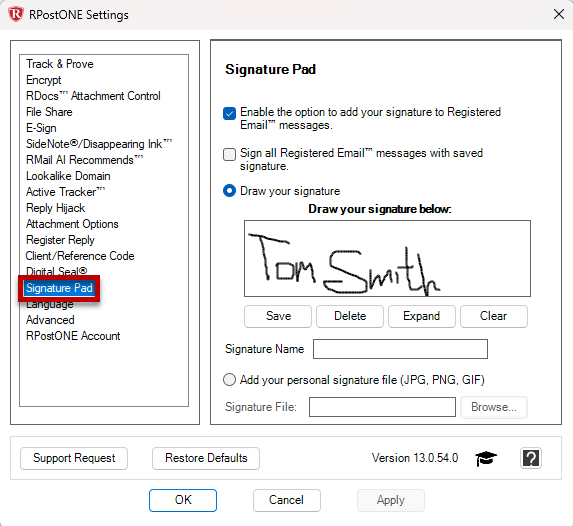Open the RPostONE Account section
Viewport: 573px width, 526px height.
pyautogui.click(x=73, y=336)
